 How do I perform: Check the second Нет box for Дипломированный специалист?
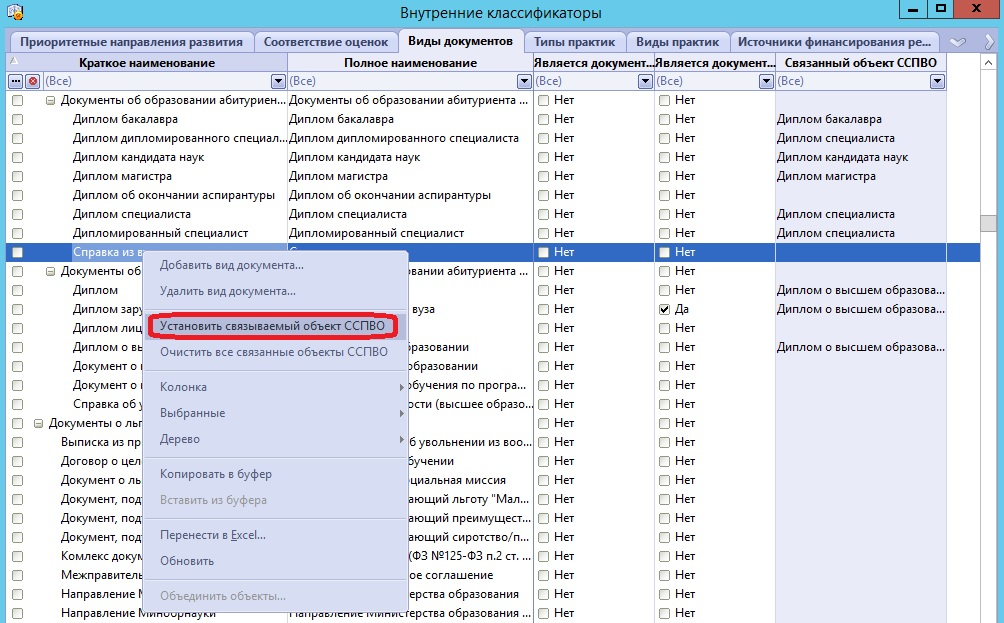click(x=665, y=233)
